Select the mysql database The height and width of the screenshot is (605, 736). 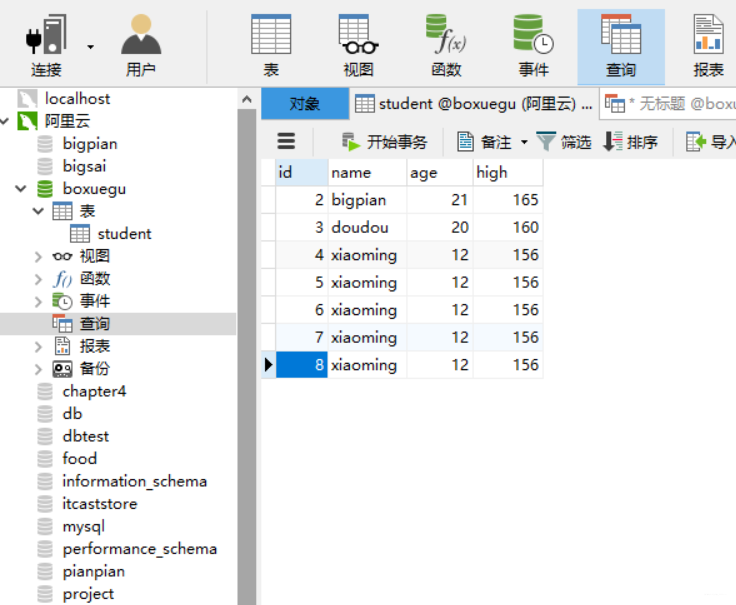pos(83,526)
